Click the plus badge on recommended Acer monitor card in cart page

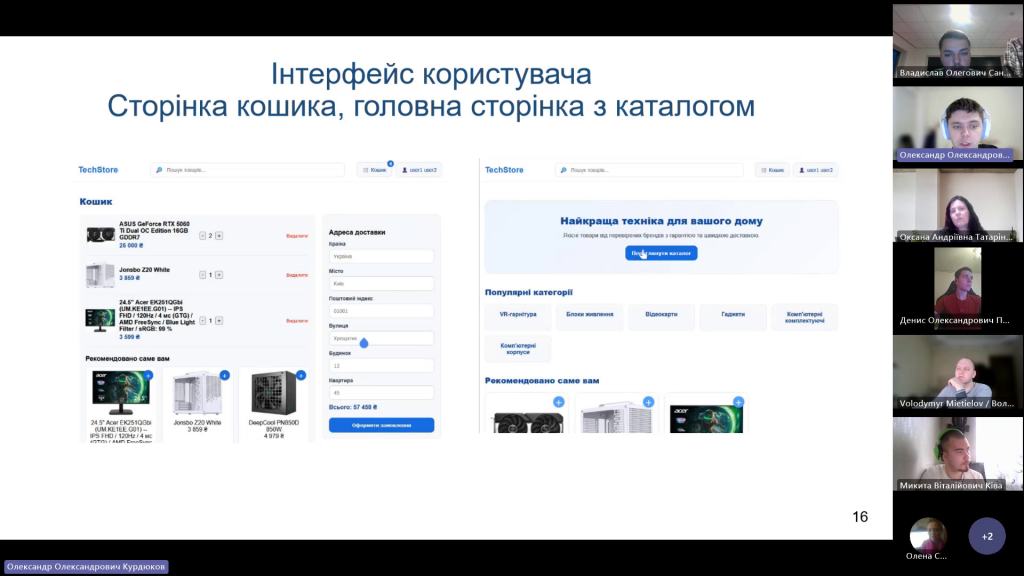coord(148,376)
